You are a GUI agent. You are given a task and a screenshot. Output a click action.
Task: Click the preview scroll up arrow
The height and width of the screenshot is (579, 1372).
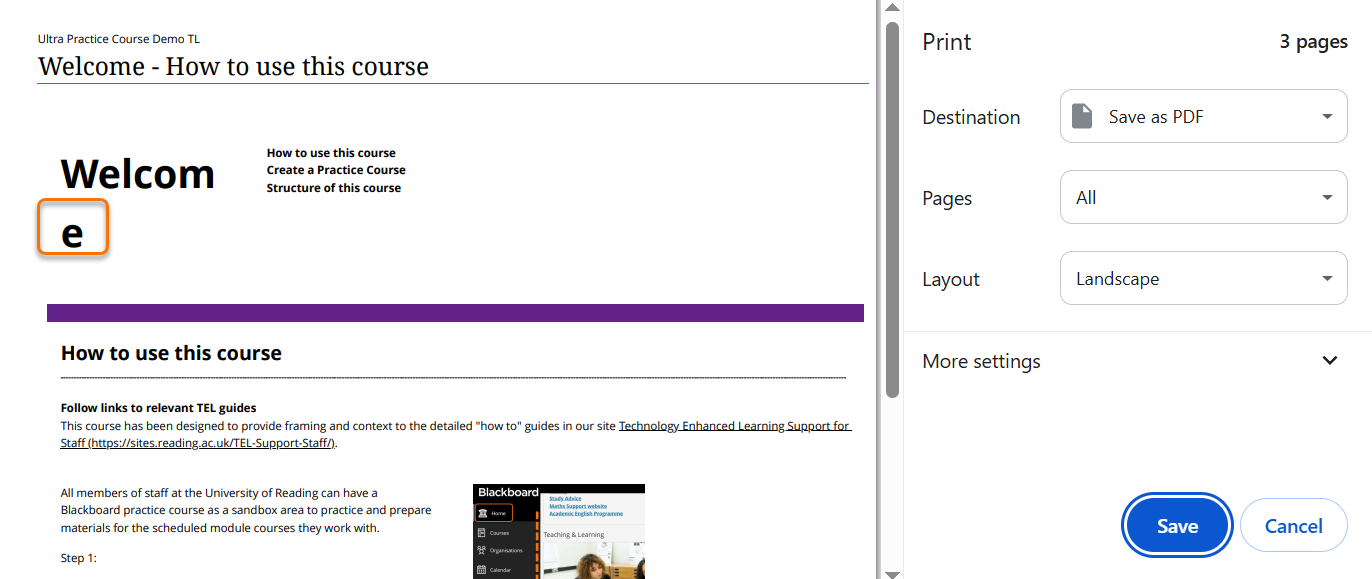click(x=892, y=8)
